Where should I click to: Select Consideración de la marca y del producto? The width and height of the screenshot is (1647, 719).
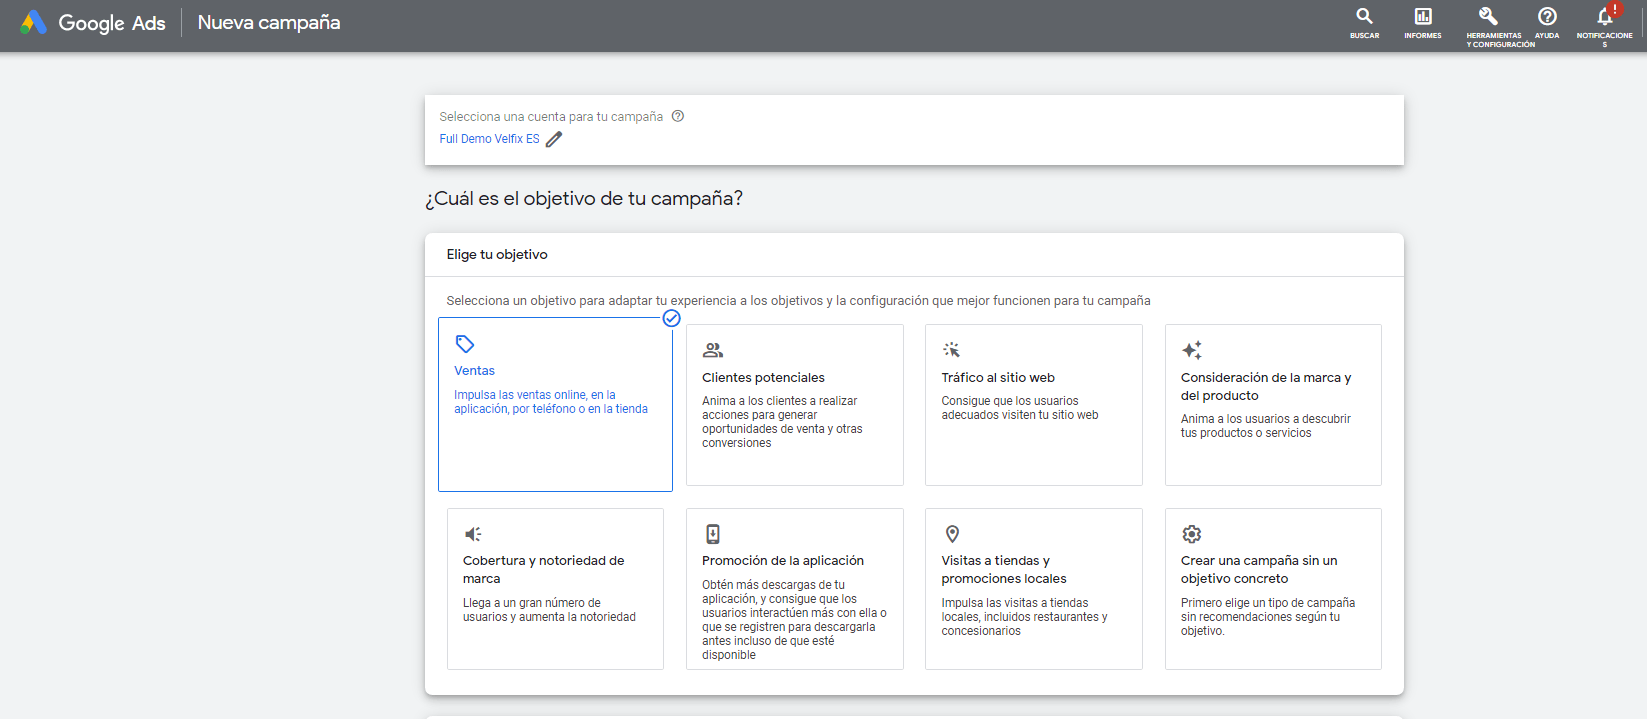coord(1272,405)
